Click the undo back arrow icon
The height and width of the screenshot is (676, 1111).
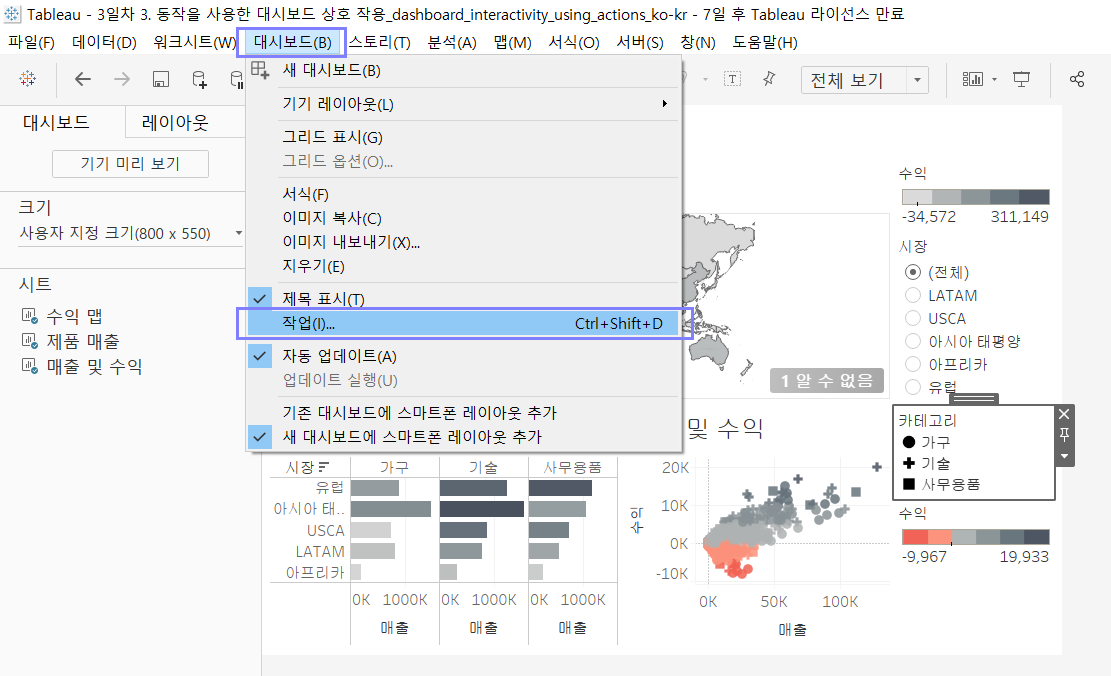tap(83, 79)
